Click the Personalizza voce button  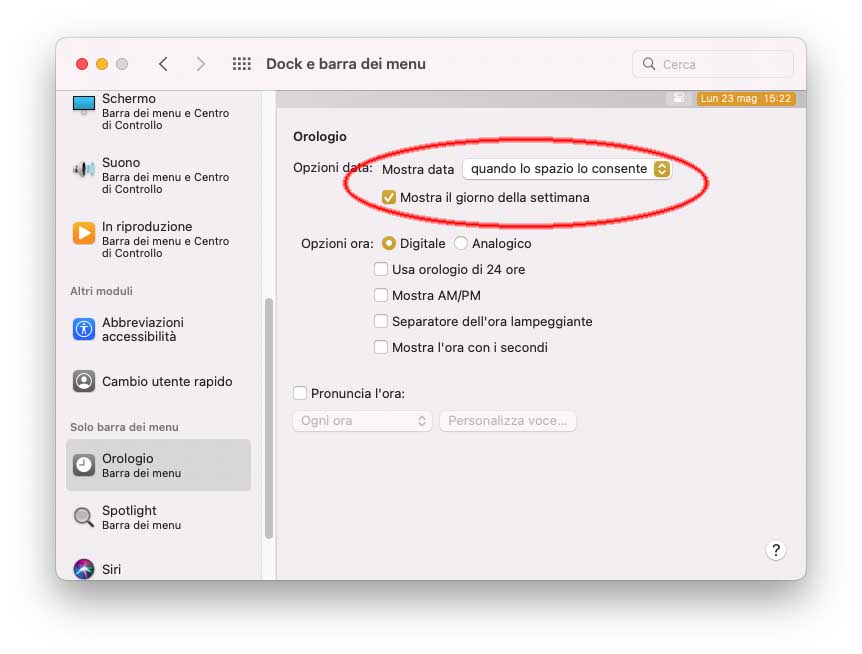[507, 421]
